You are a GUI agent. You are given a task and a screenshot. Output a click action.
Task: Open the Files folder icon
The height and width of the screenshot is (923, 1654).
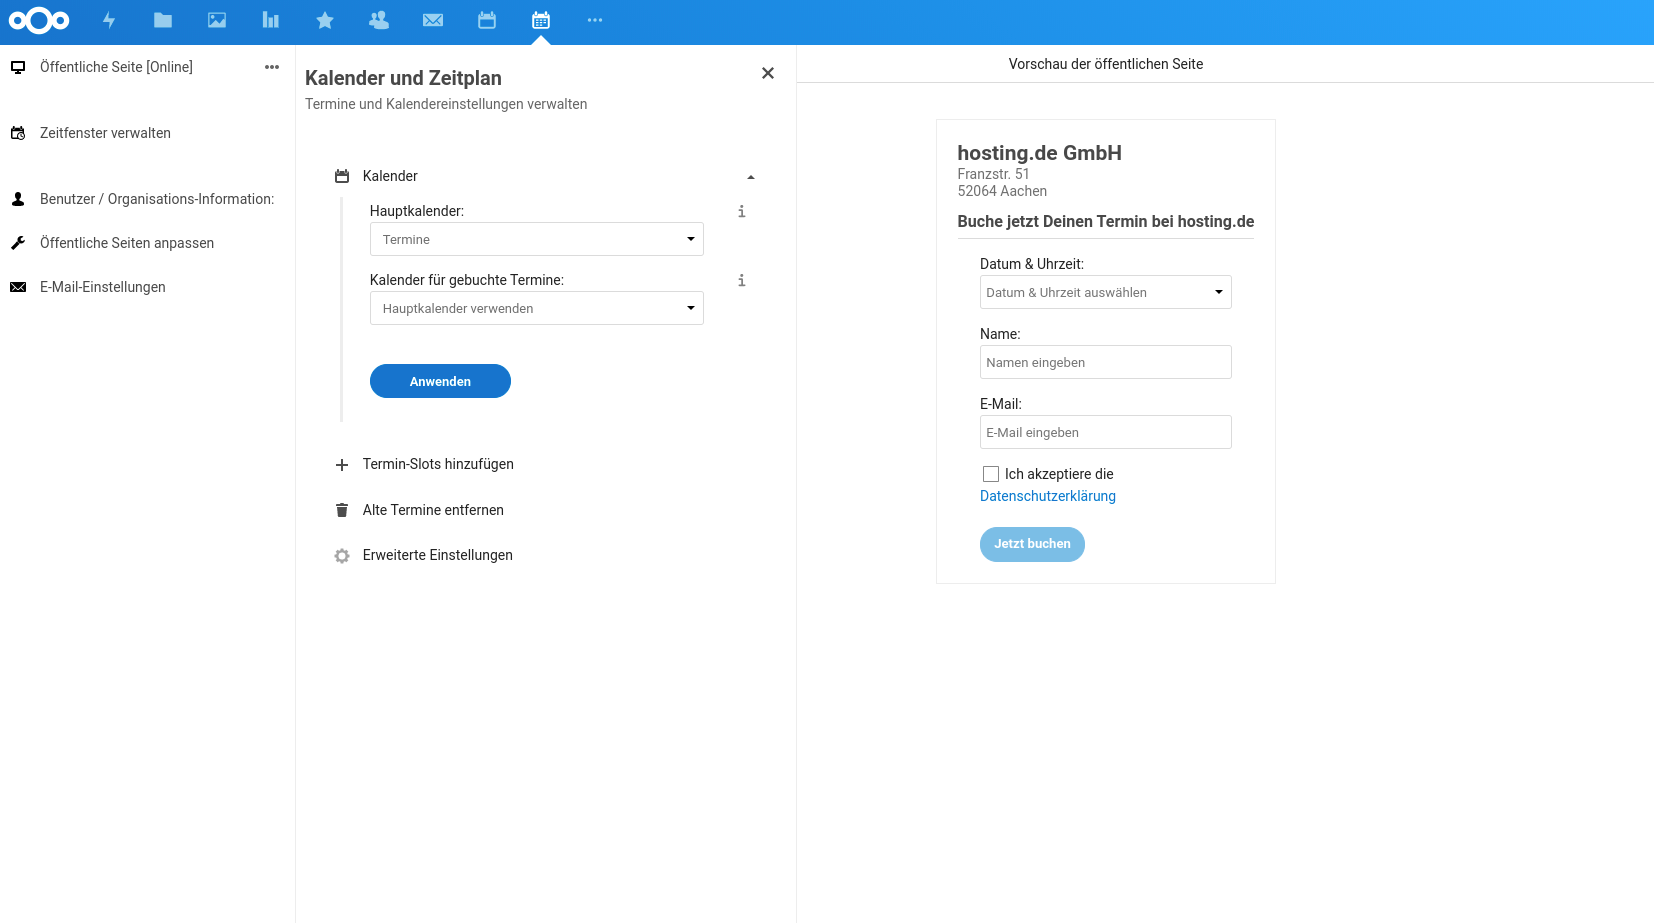[163, 20]
